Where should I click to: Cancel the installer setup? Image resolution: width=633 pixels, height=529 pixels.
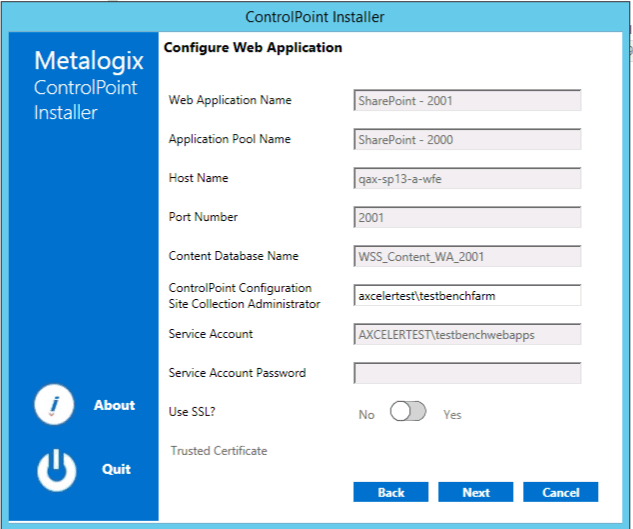[561, 492]
